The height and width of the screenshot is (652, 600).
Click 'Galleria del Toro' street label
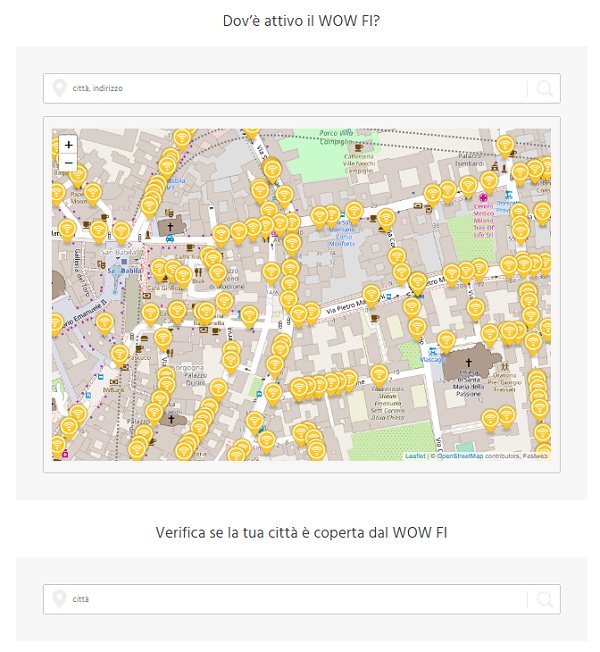81,272
